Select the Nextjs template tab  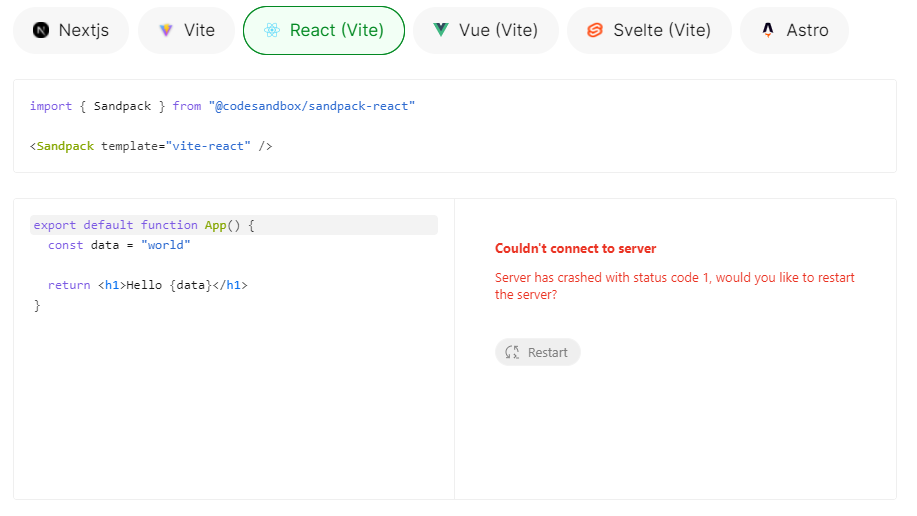[x=71, y=30]
